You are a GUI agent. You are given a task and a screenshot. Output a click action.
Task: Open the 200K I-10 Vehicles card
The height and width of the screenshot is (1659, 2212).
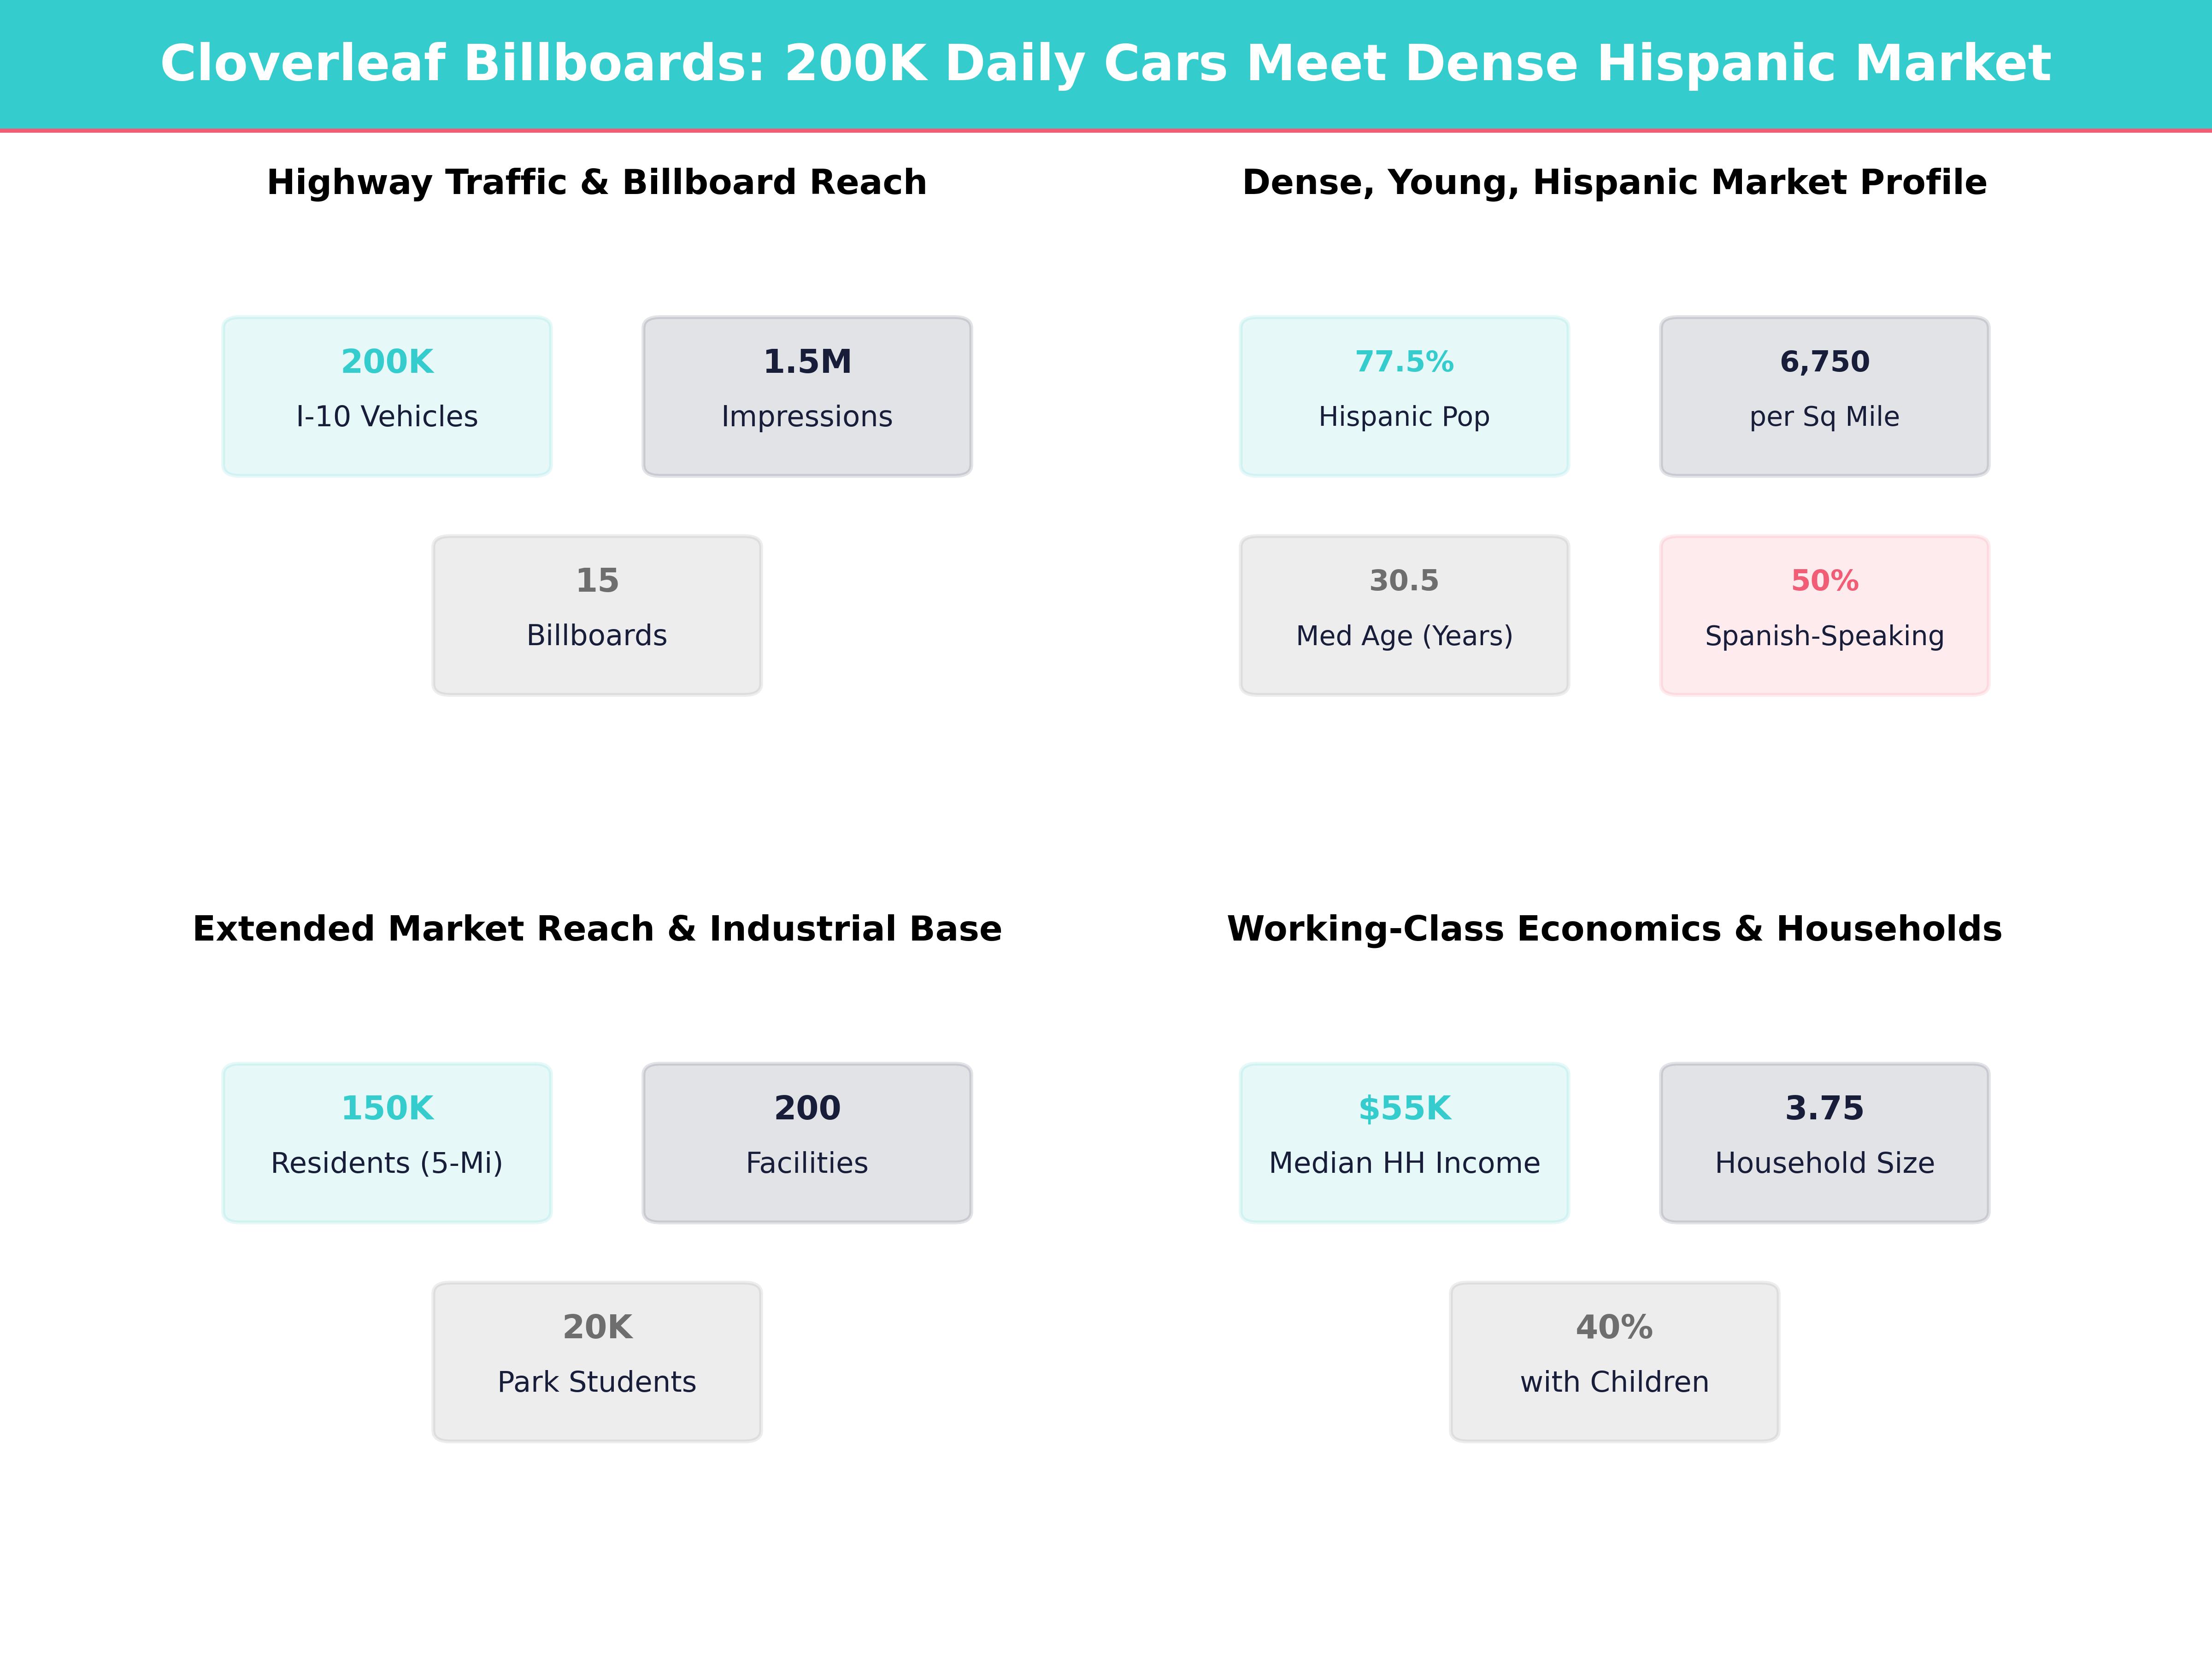(x=387, y=396)
